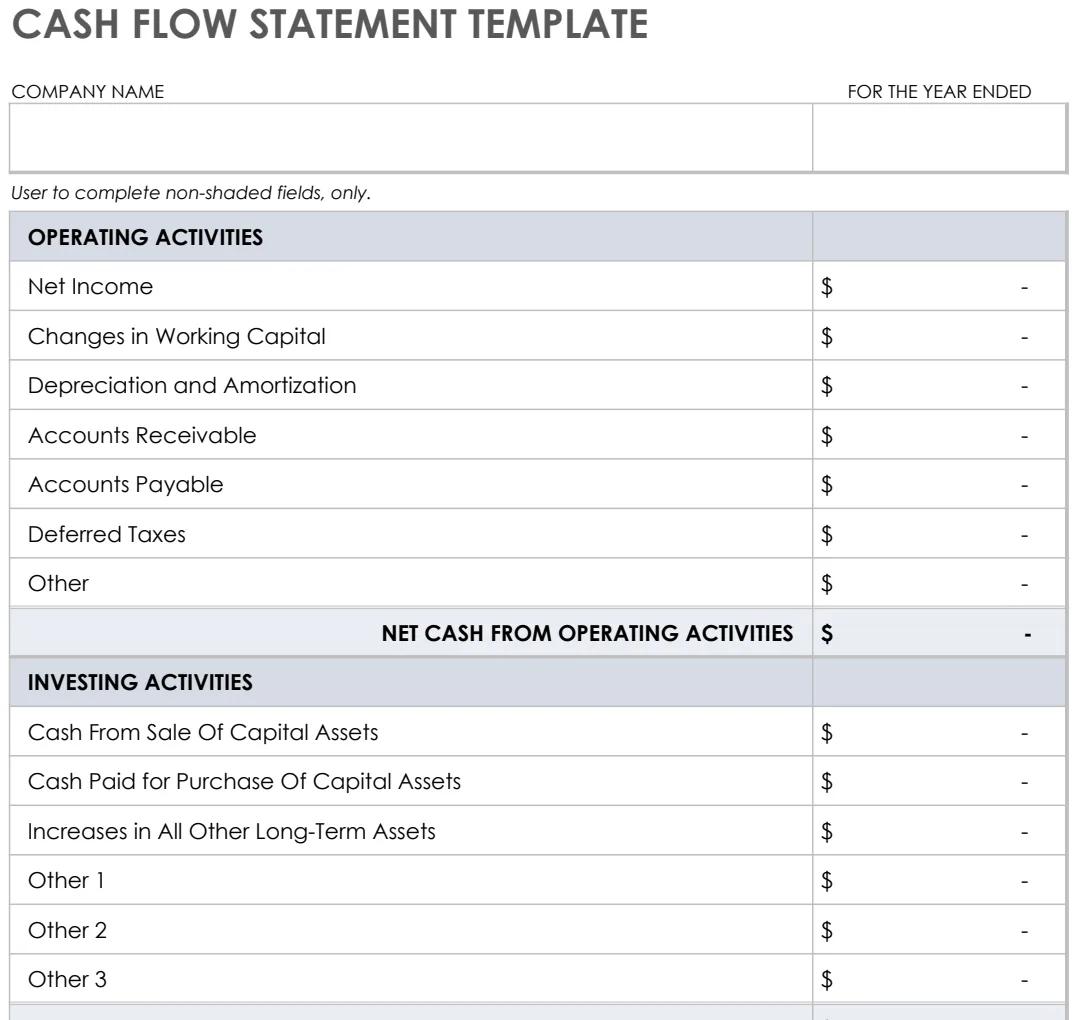Click 'User to complete non-shaded fields' note
This screenshot has width=1077, height=1020.
[x=190, y=193]
